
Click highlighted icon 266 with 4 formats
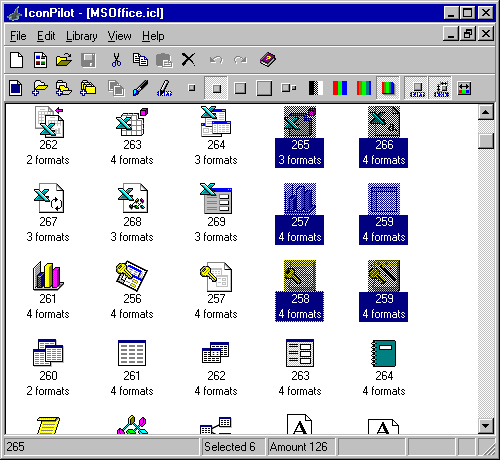[384, 136]
